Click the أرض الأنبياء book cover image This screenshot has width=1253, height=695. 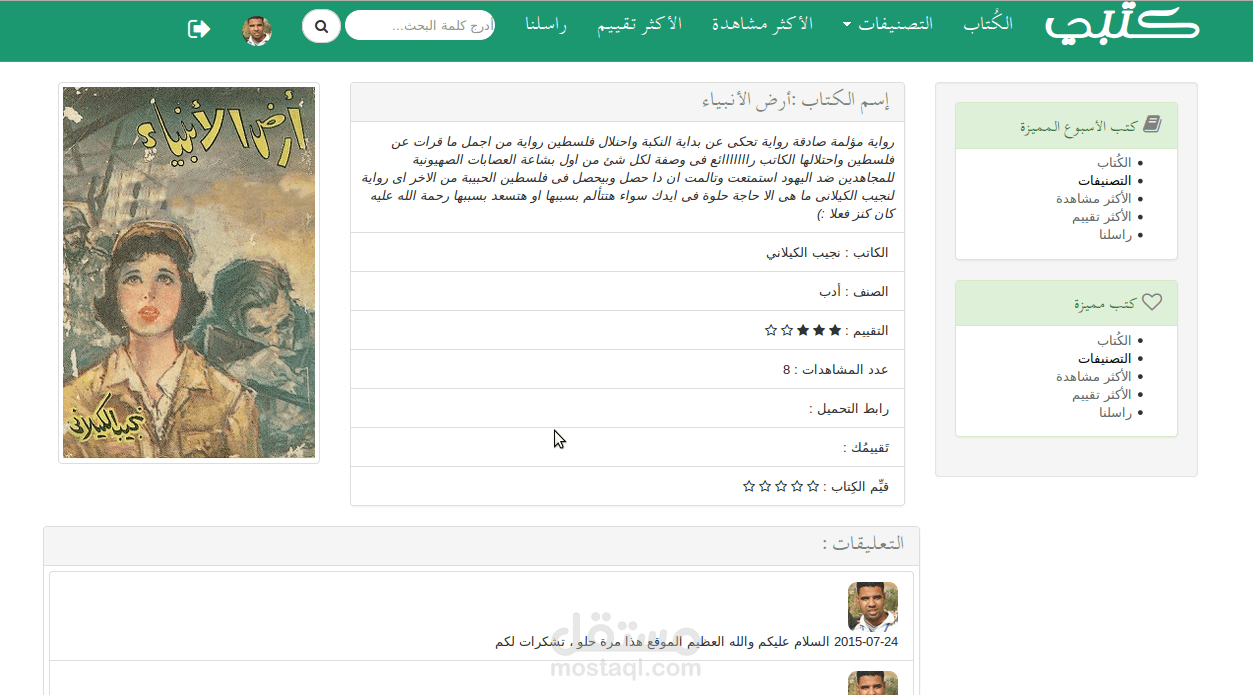coord(189,273)
